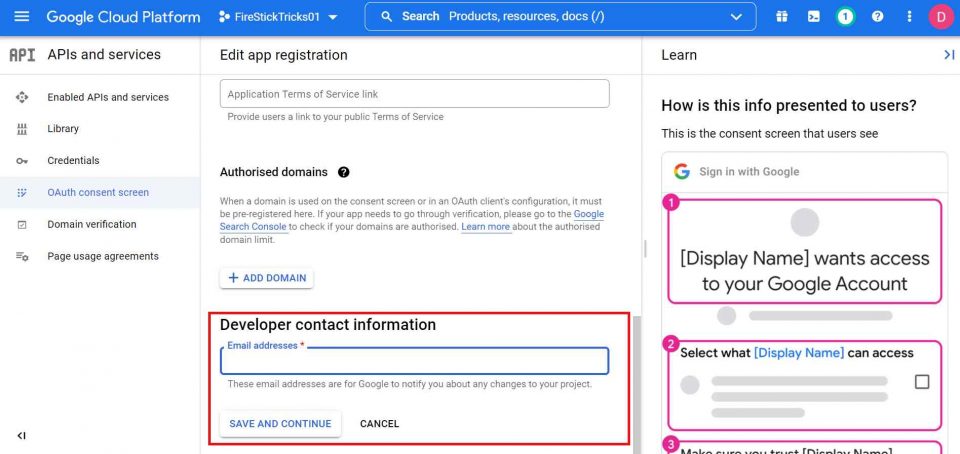960x454 pixels.
Task: Click the Google Cloud Platform logo
Action: [x=123, y=17]
